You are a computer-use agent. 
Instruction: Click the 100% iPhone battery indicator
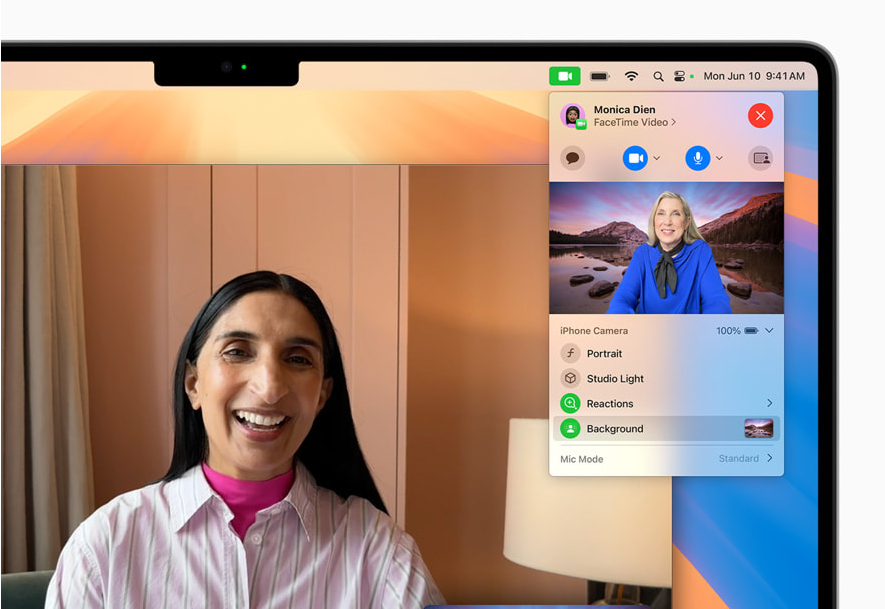point(737,331)
